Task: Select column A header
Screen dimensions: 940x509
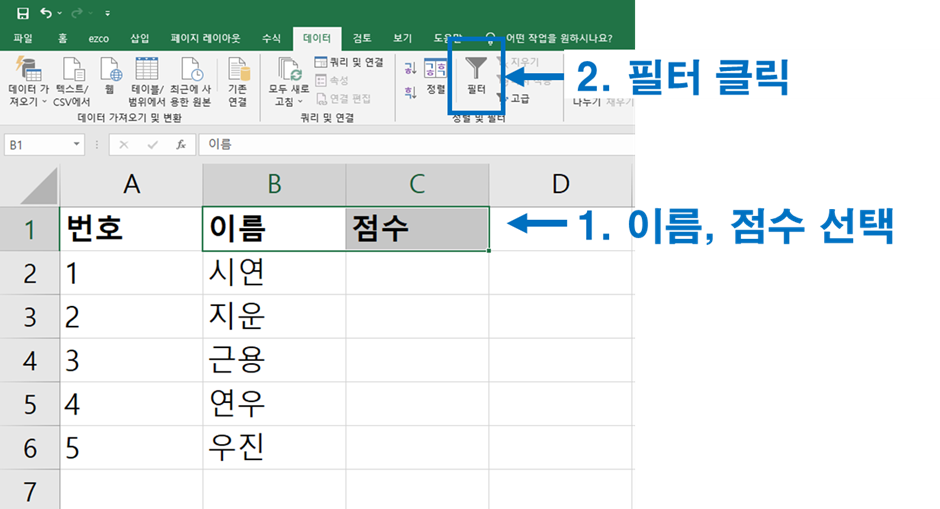Action: (x=131, y=185)
